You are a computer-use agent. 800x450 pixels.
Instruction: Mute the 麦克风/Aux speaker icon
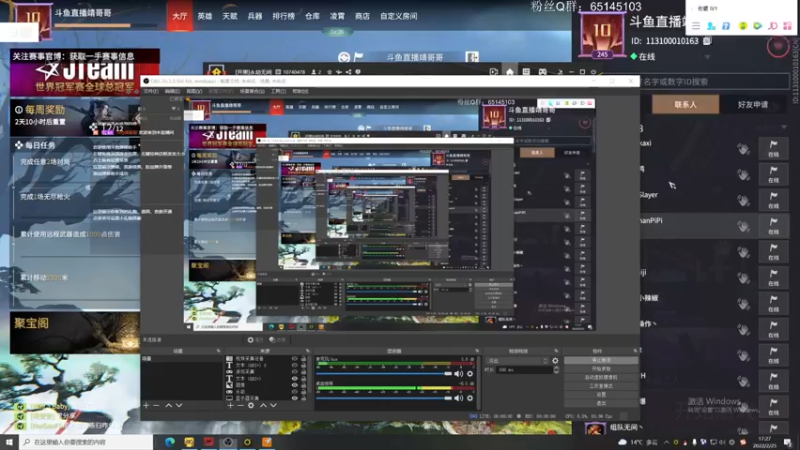(459, 374)
